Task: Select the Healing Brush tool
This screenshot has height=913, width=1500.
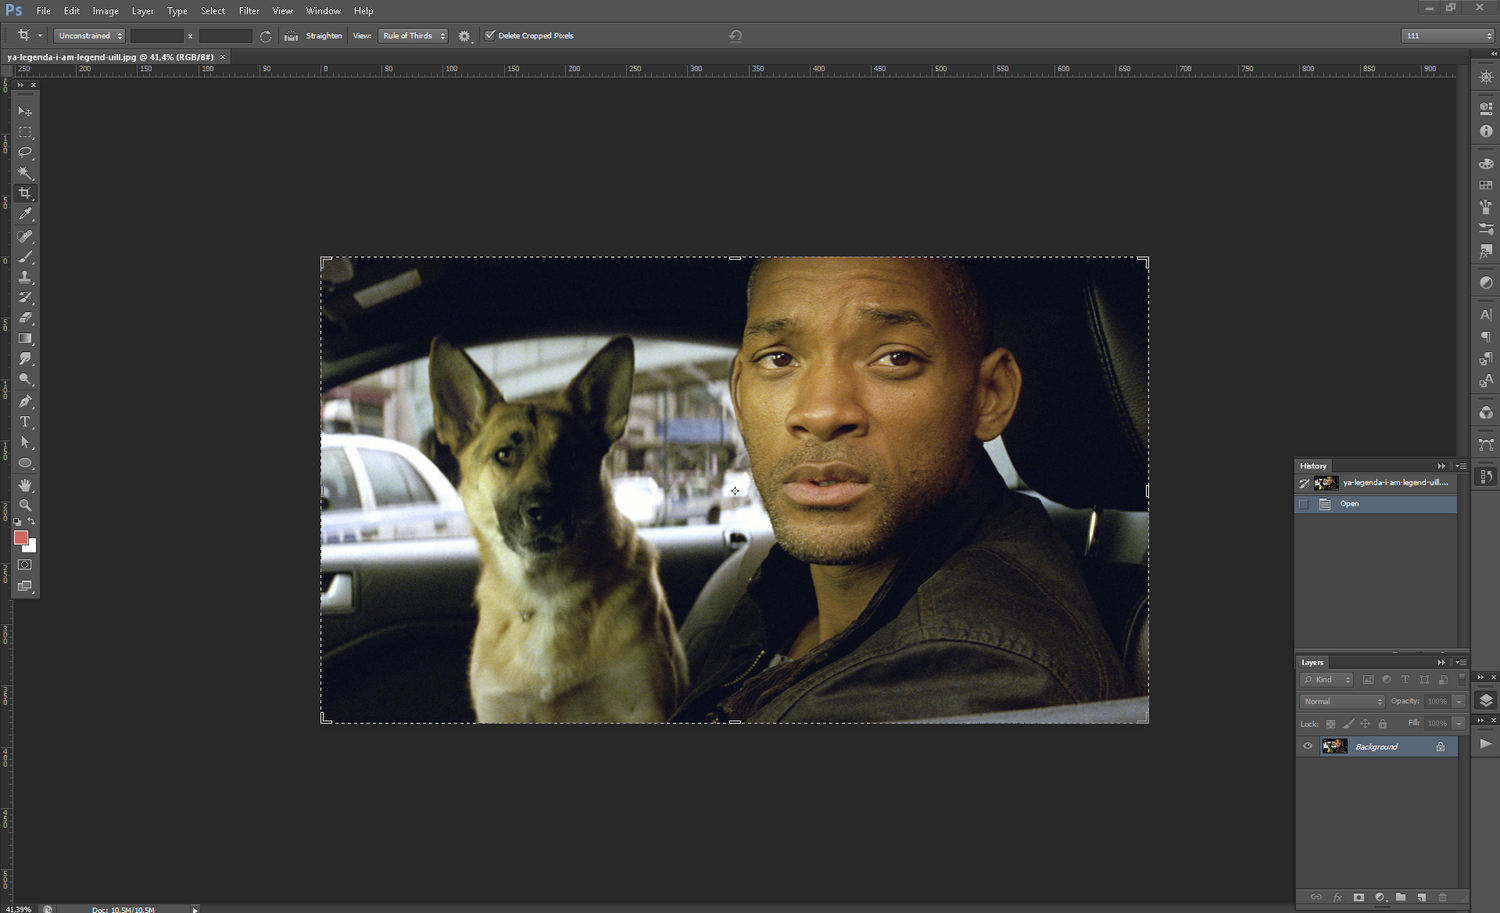Action: pyautogui.click(x=25, y=237)
